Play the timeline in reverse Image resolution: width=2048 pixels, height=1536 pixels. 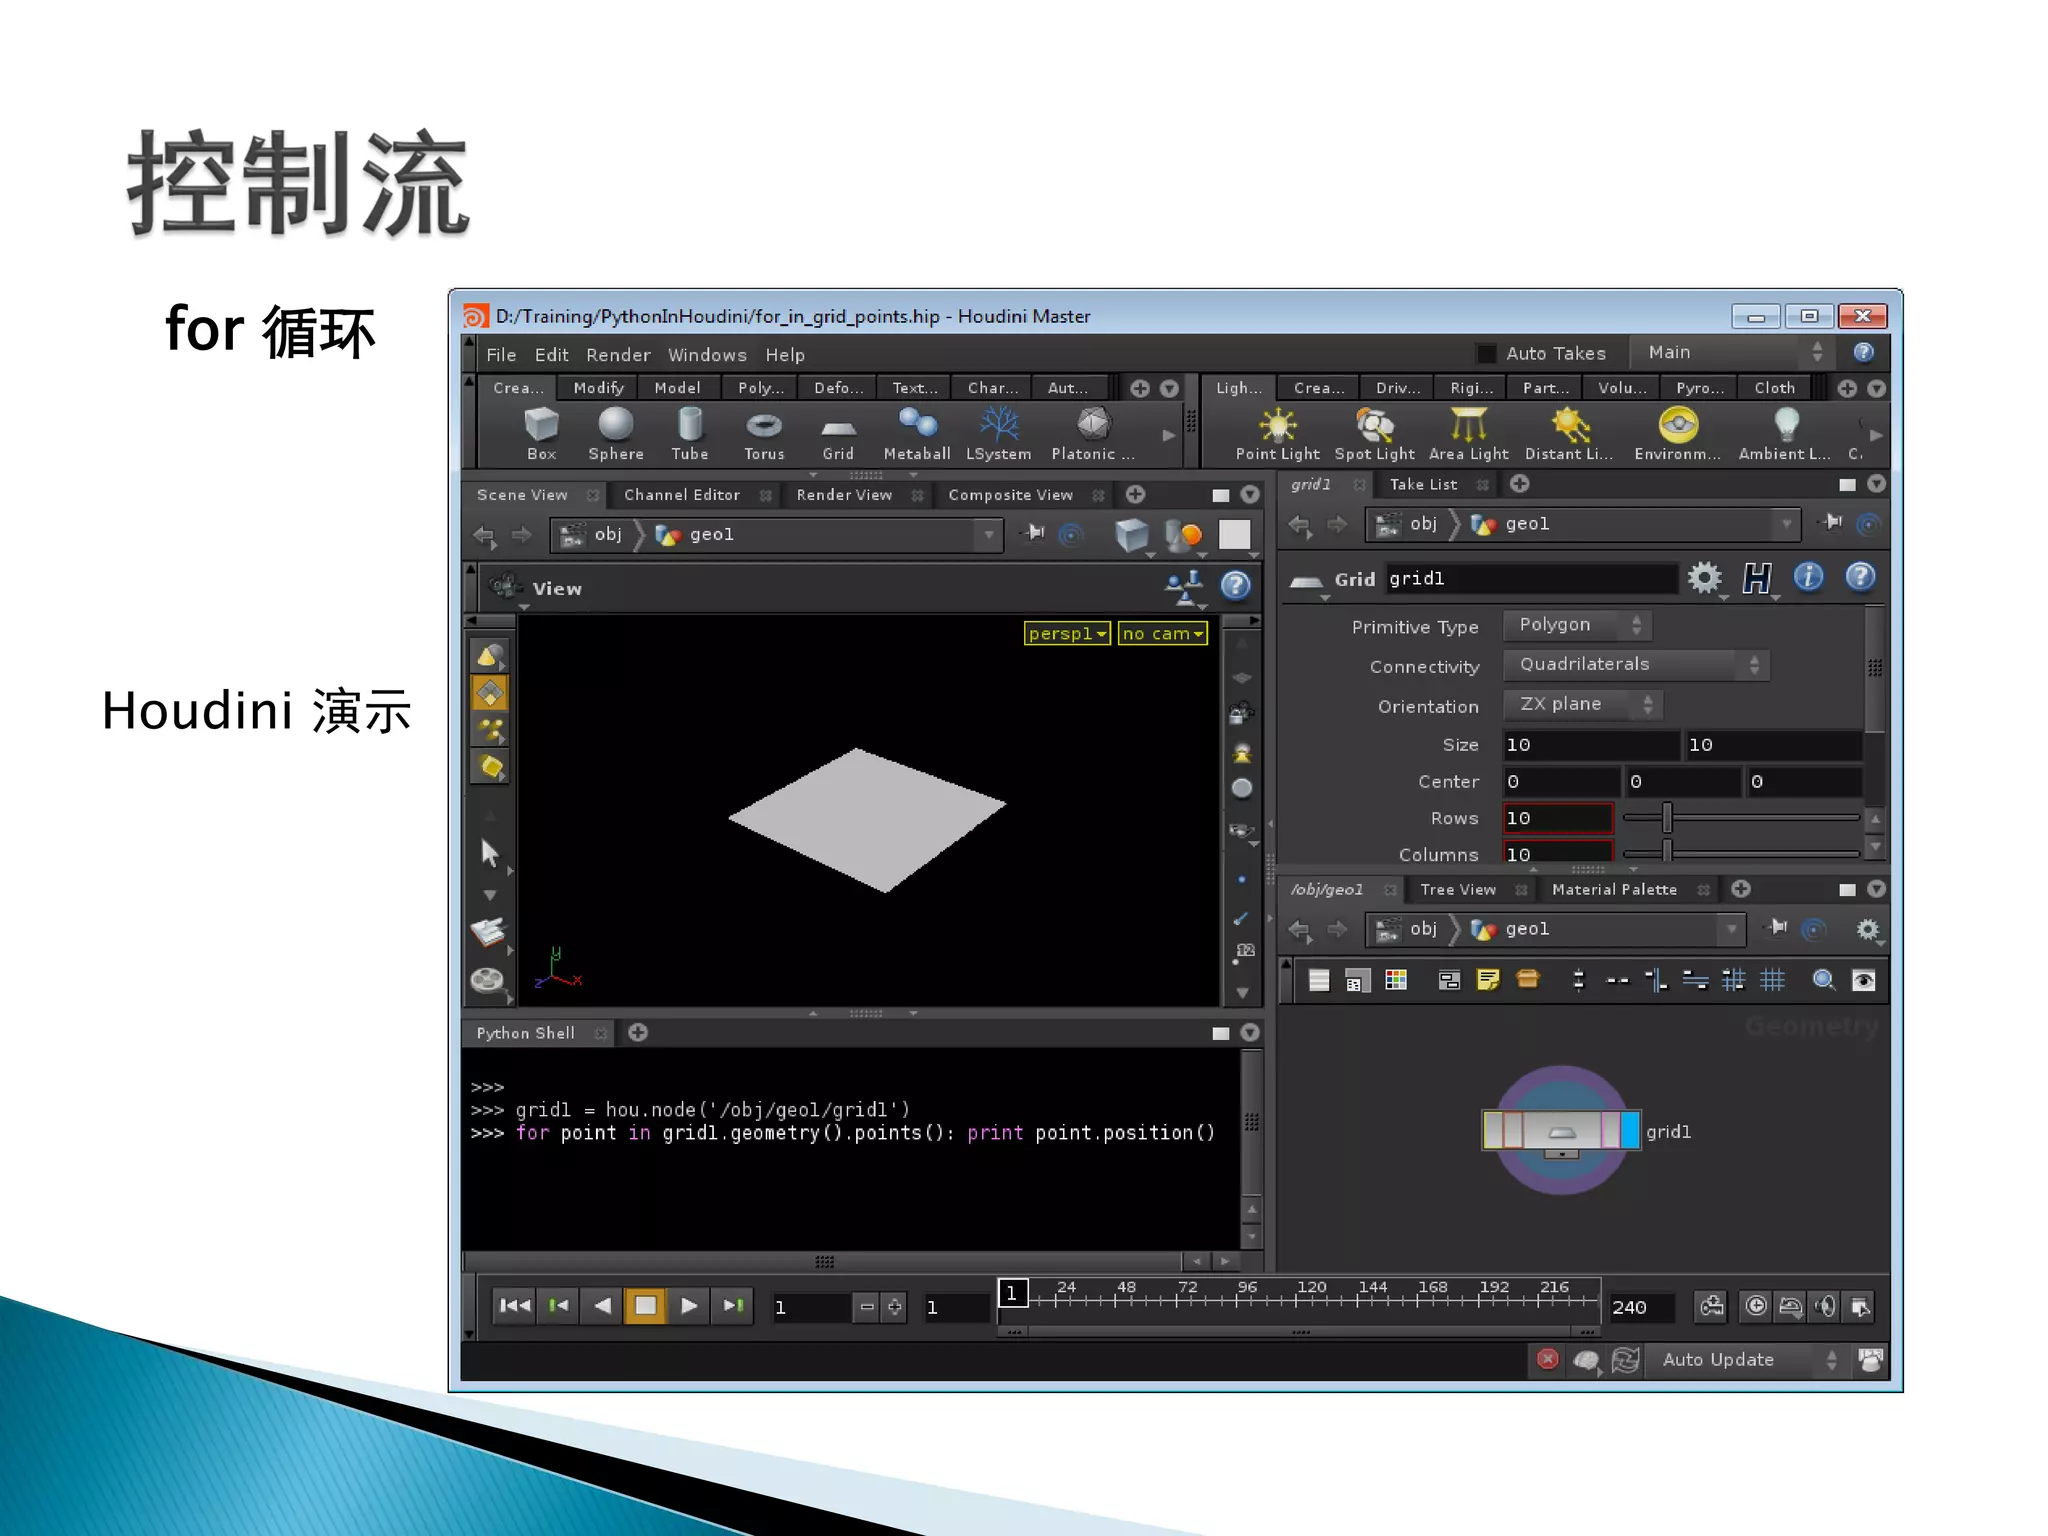(x=602, y=1305)
